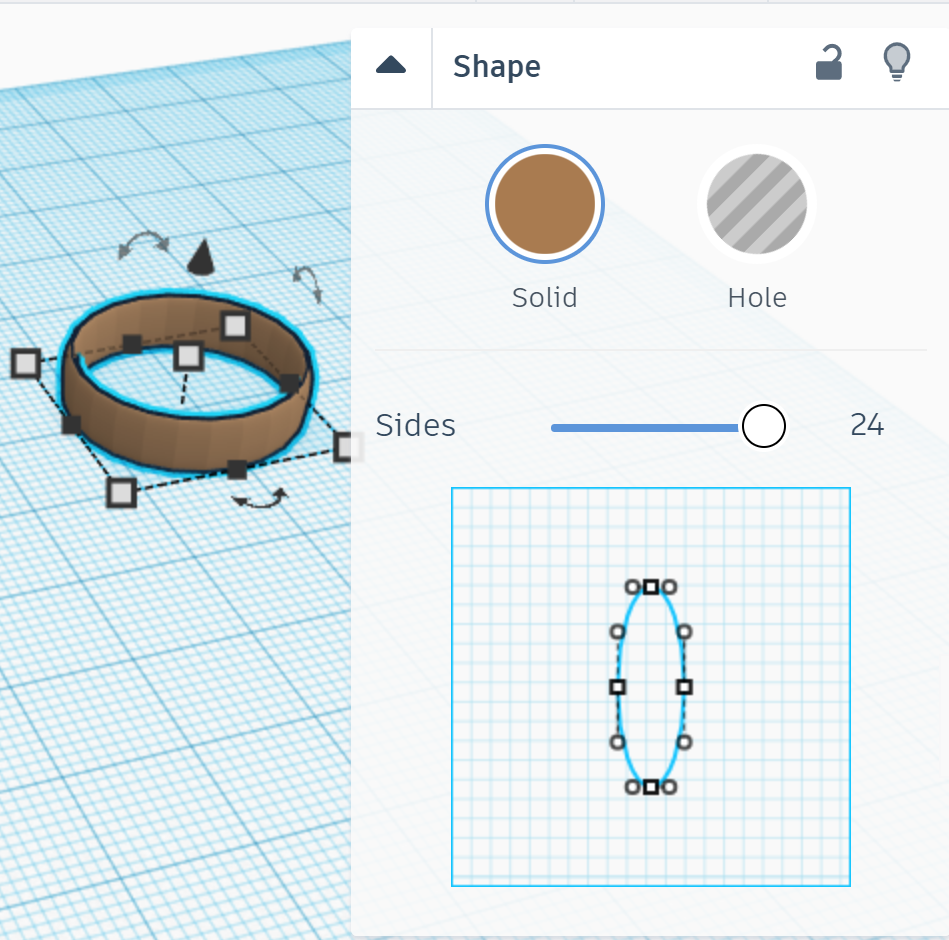The width and height of the screenshot is (949, 940).
Task: Click the circle control handle right of the bottom profile point
Action: click(x=669, y=787)
